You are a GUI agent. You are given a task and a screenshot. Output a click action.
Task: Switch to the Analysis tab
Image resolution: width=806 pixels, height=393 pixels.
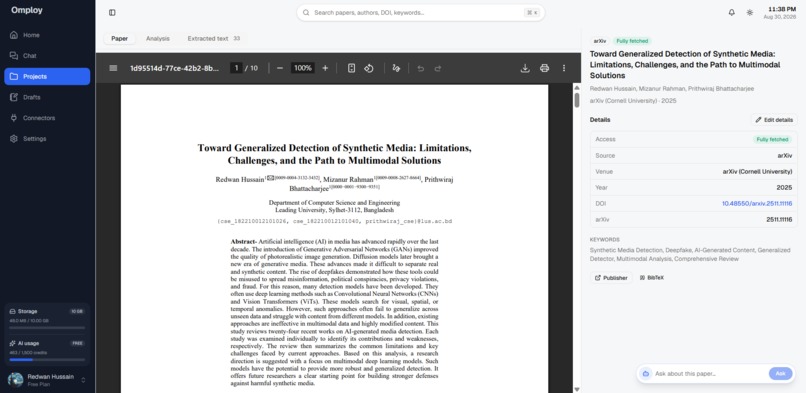[157, 39]
